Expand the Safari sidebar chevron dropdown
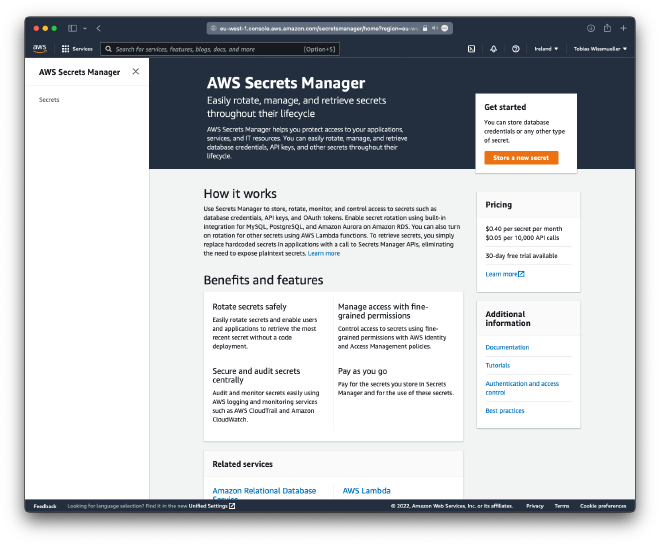This screenshot has width=660, height=545. [84, 28]
